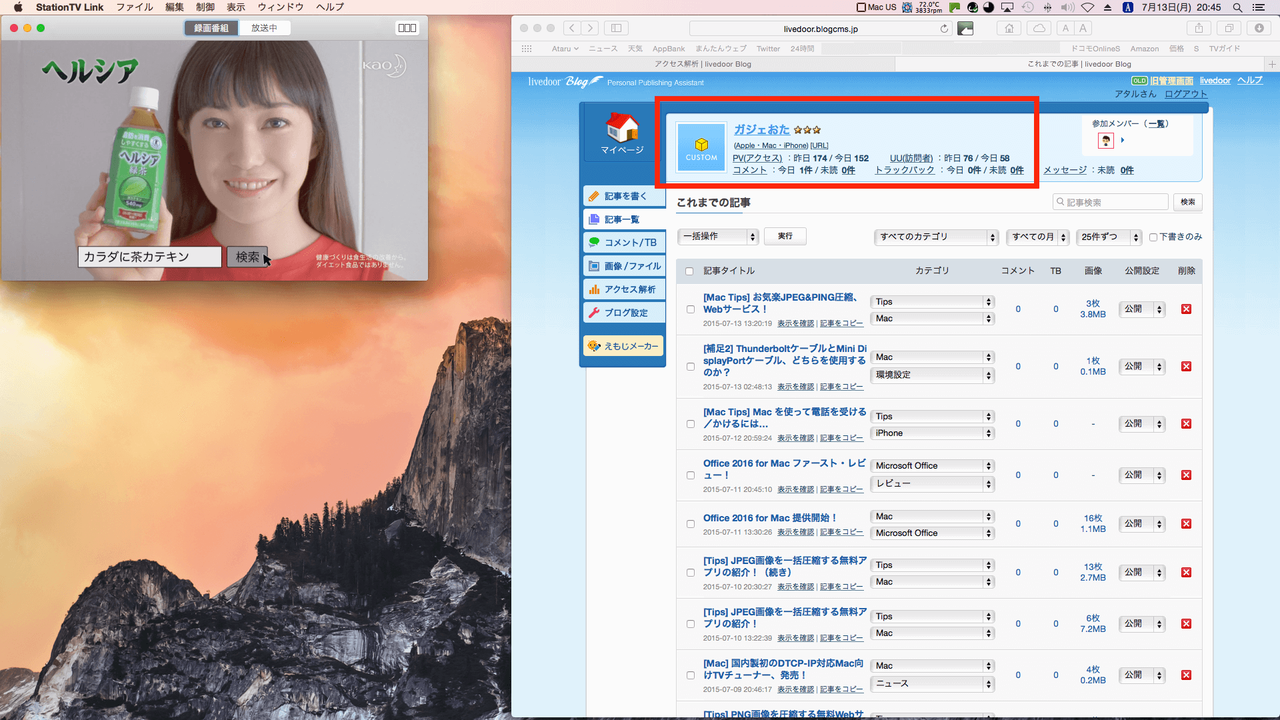Delete the お気楽JPEG&PING圧縮 article with red X
Image resolution: width=1280 pixels, height=720 pixels.
pyautogui.click(x=1186, y=309)
